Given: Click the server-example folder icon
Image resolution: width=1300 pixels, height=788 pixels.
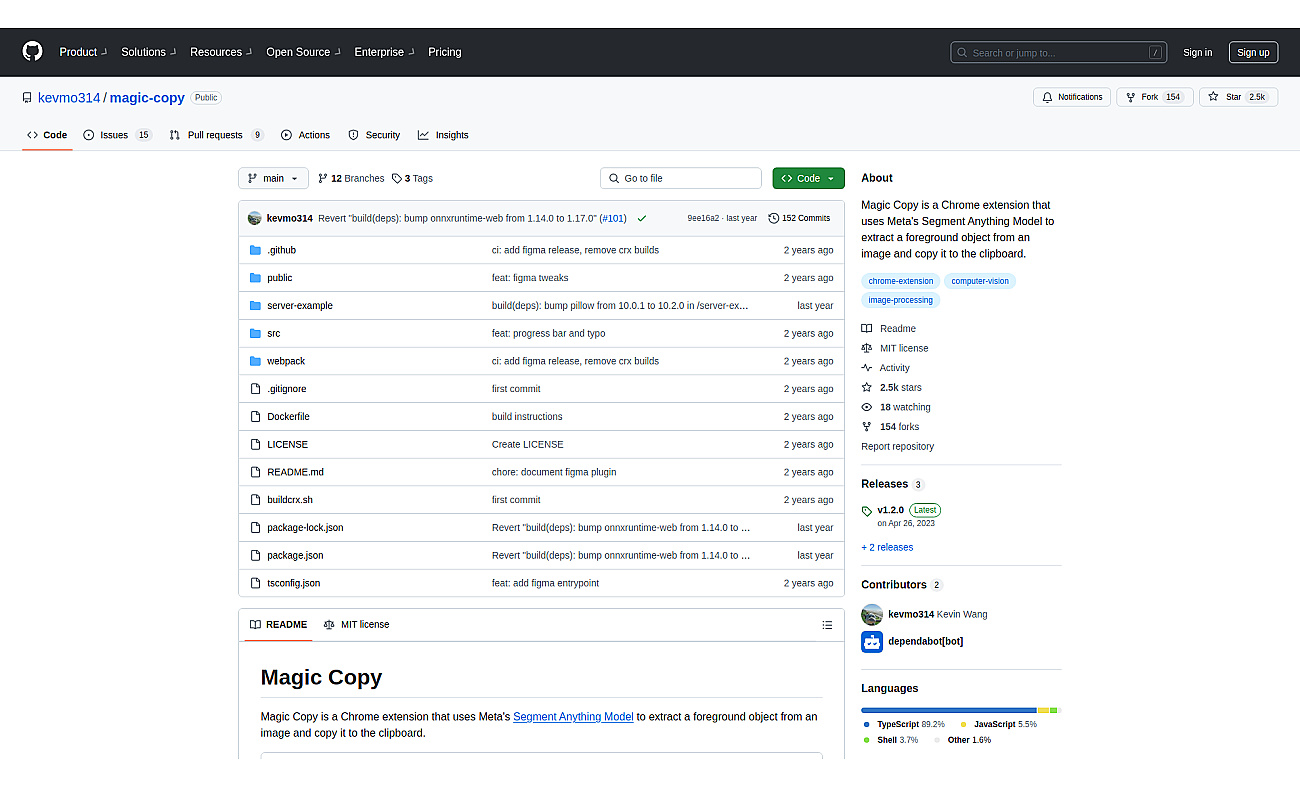Looking at the screenshot, I should [x=255, y=306].
